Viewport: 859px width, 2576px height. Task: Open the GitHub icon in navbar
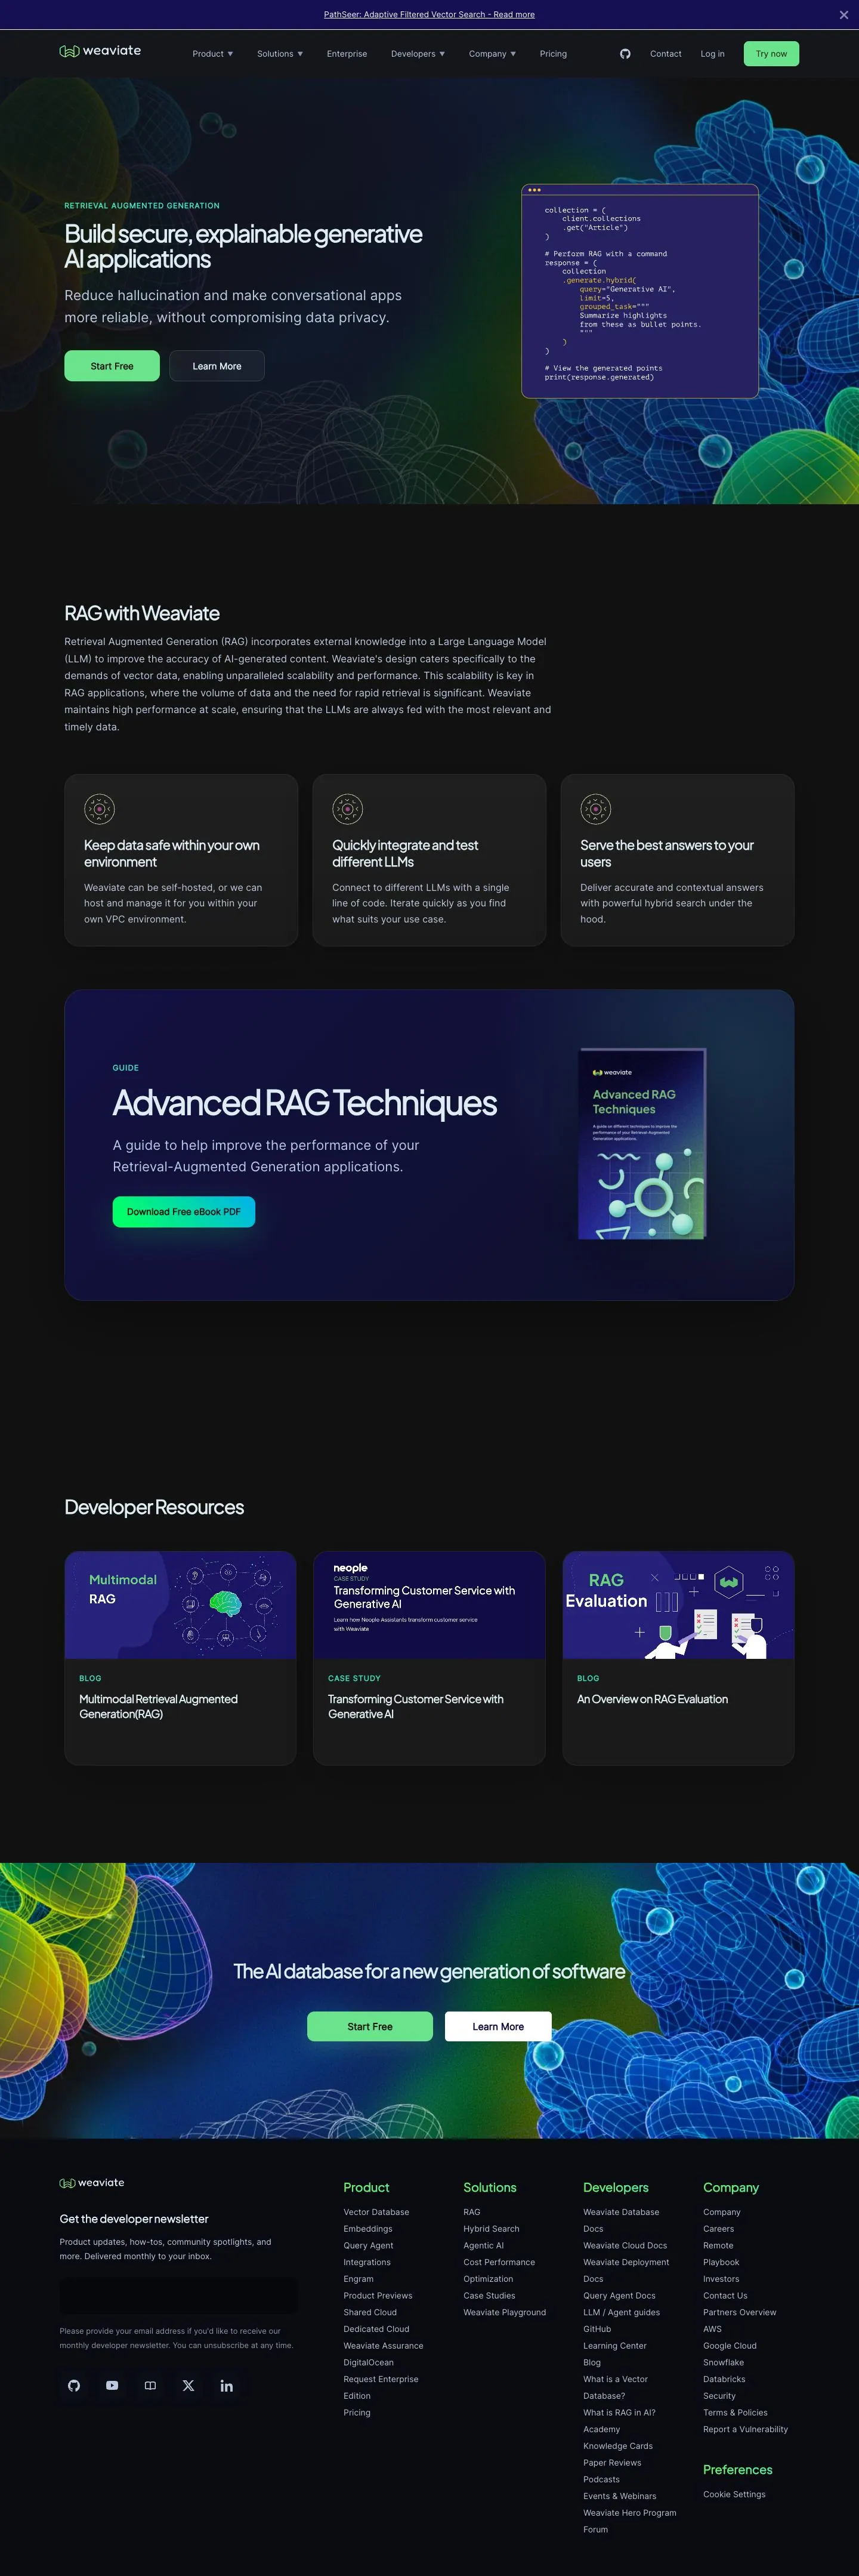625,54
